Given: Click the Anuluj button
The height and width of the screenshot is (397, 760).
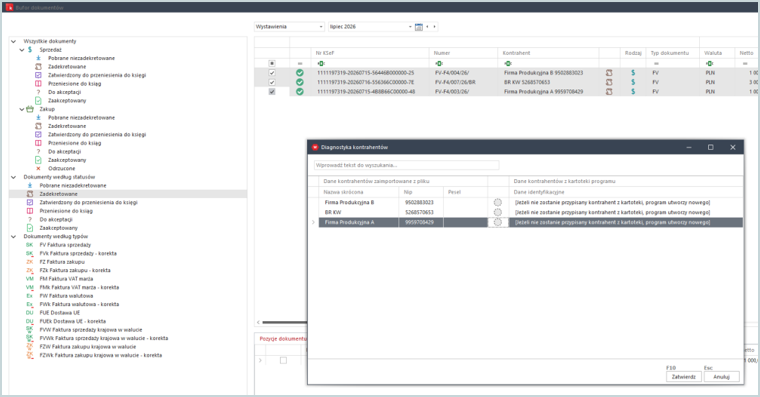Looking at the screenshot, I should point(721,377).
